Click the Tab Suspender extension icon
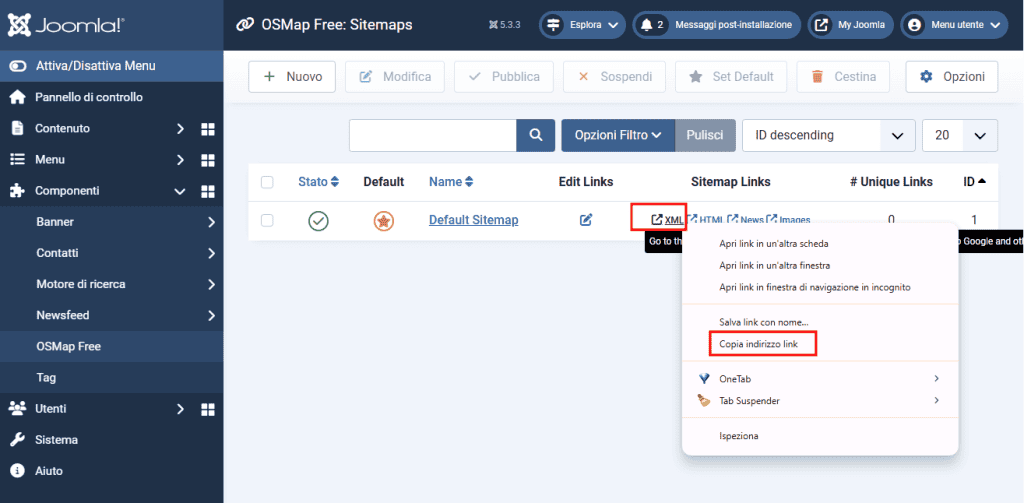This screenshot has width=1024, height=503. point(704,400)
